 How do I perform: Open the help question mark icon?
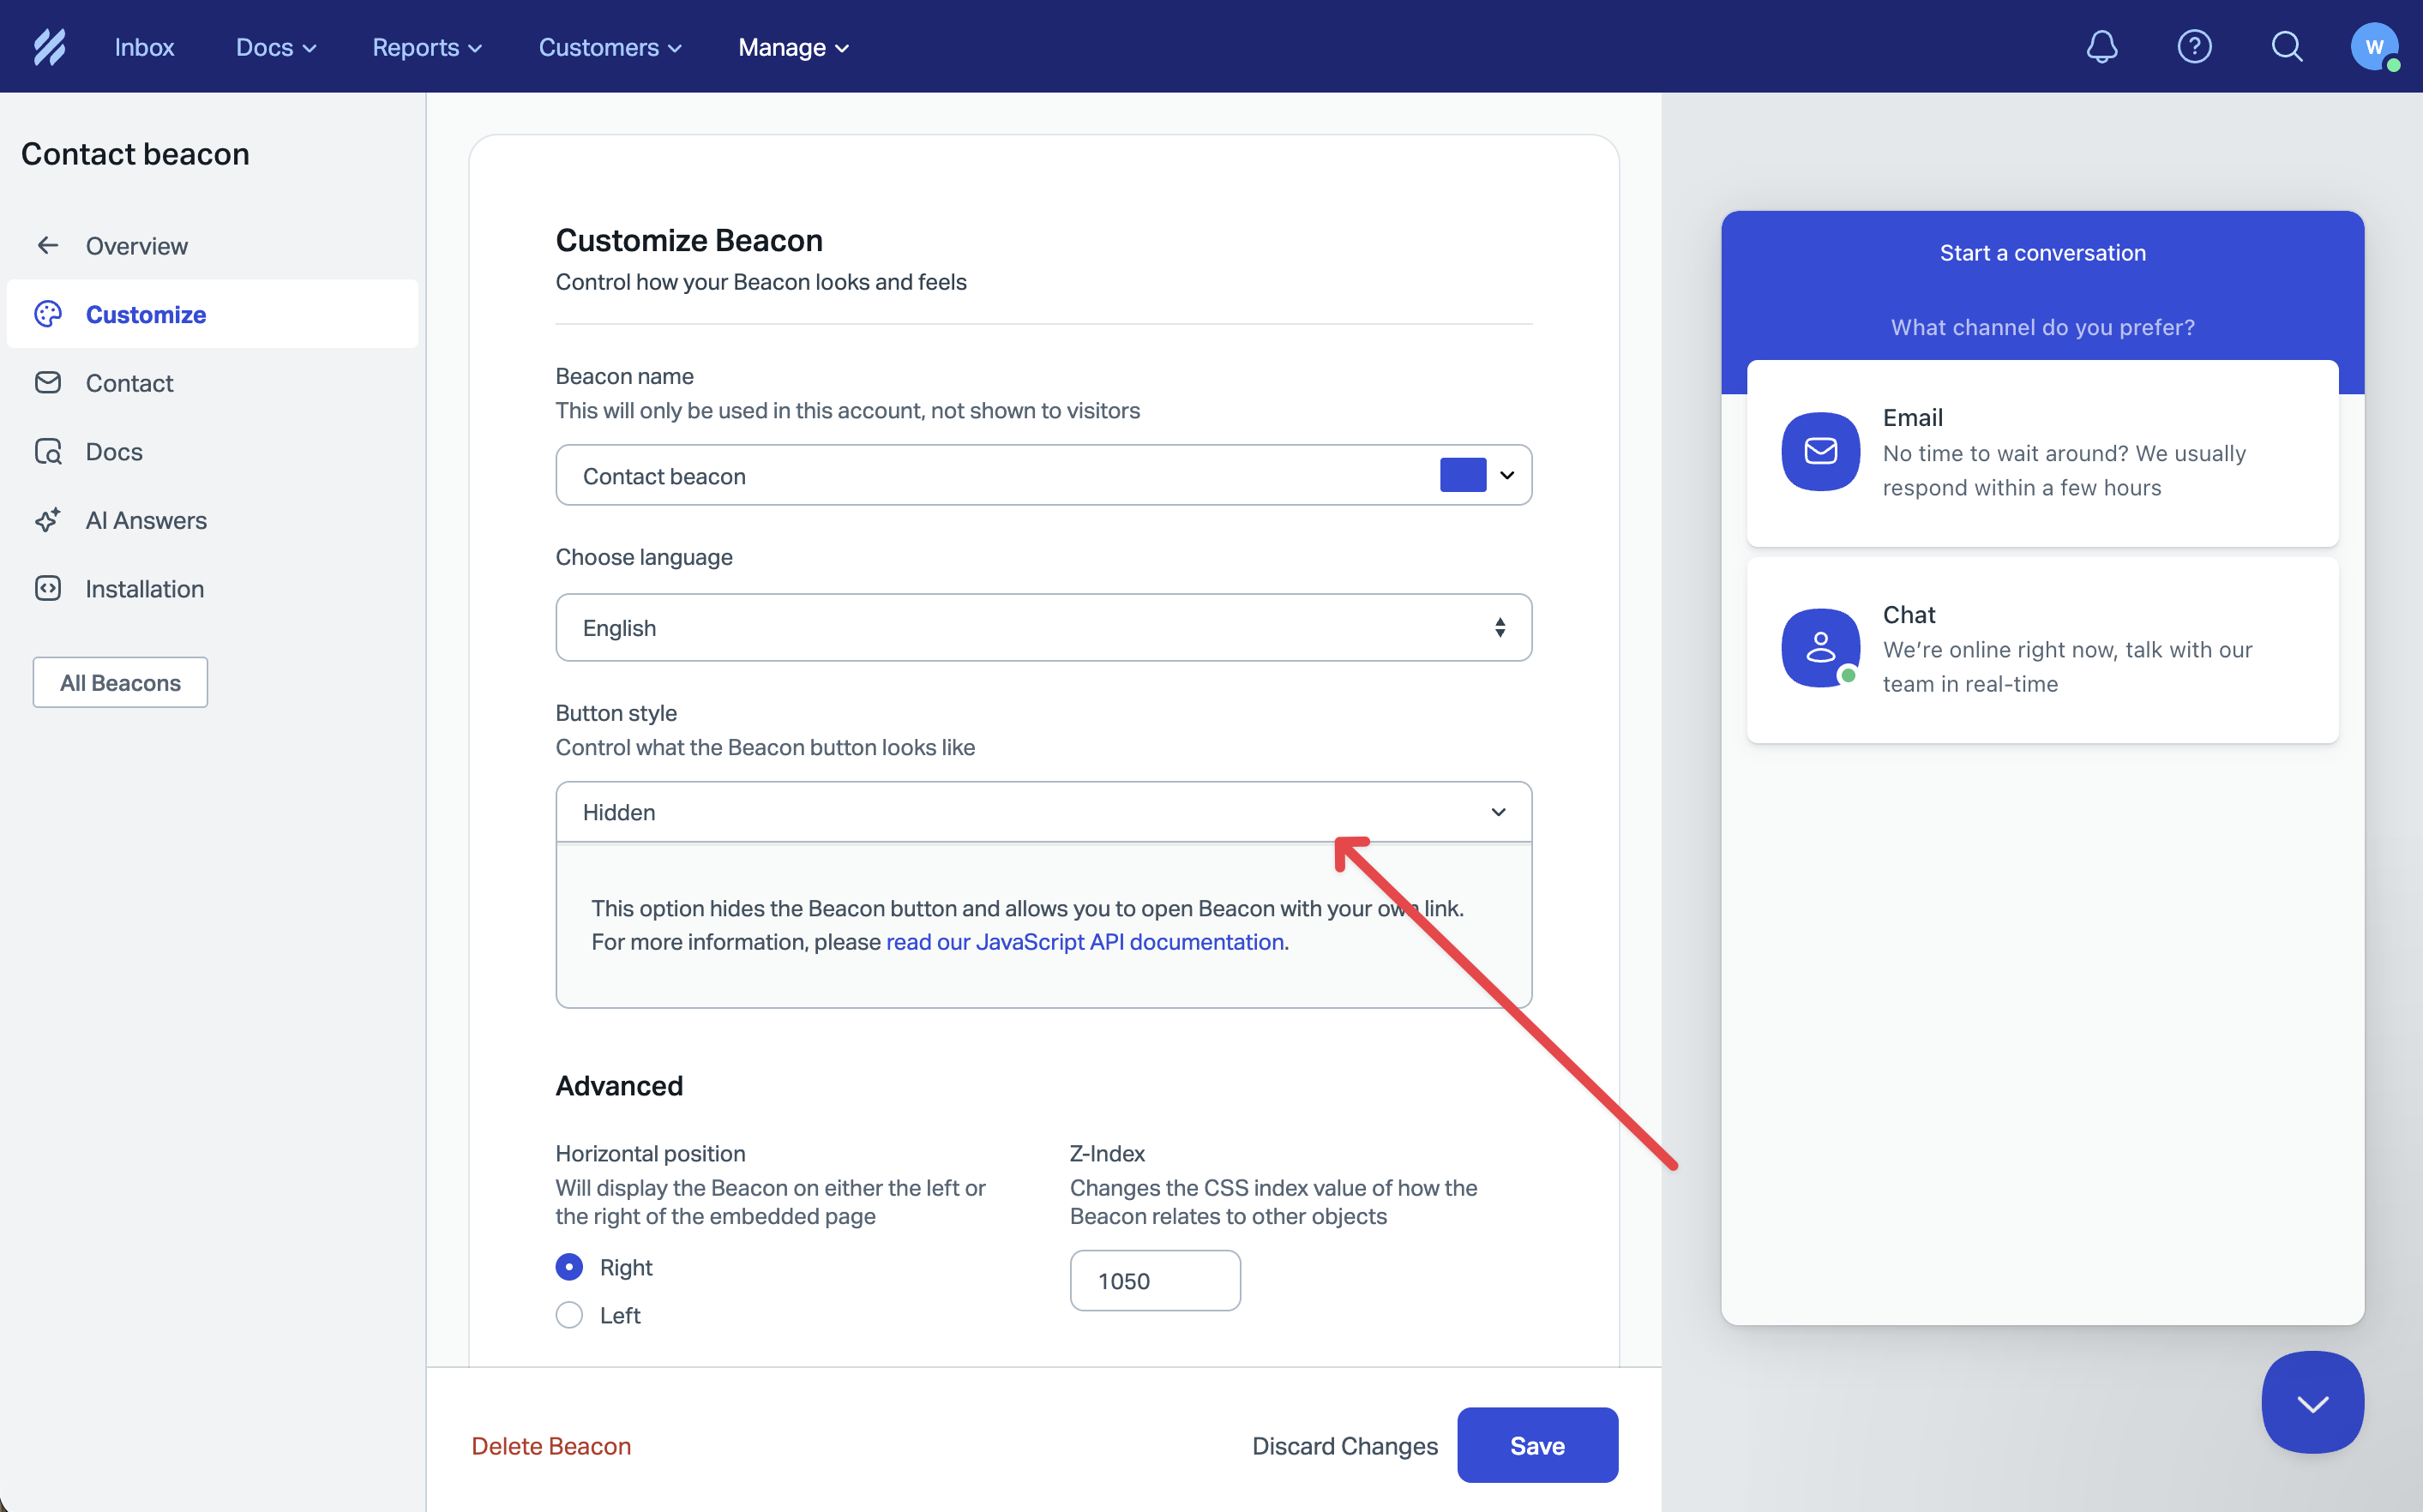(2194, 47)
